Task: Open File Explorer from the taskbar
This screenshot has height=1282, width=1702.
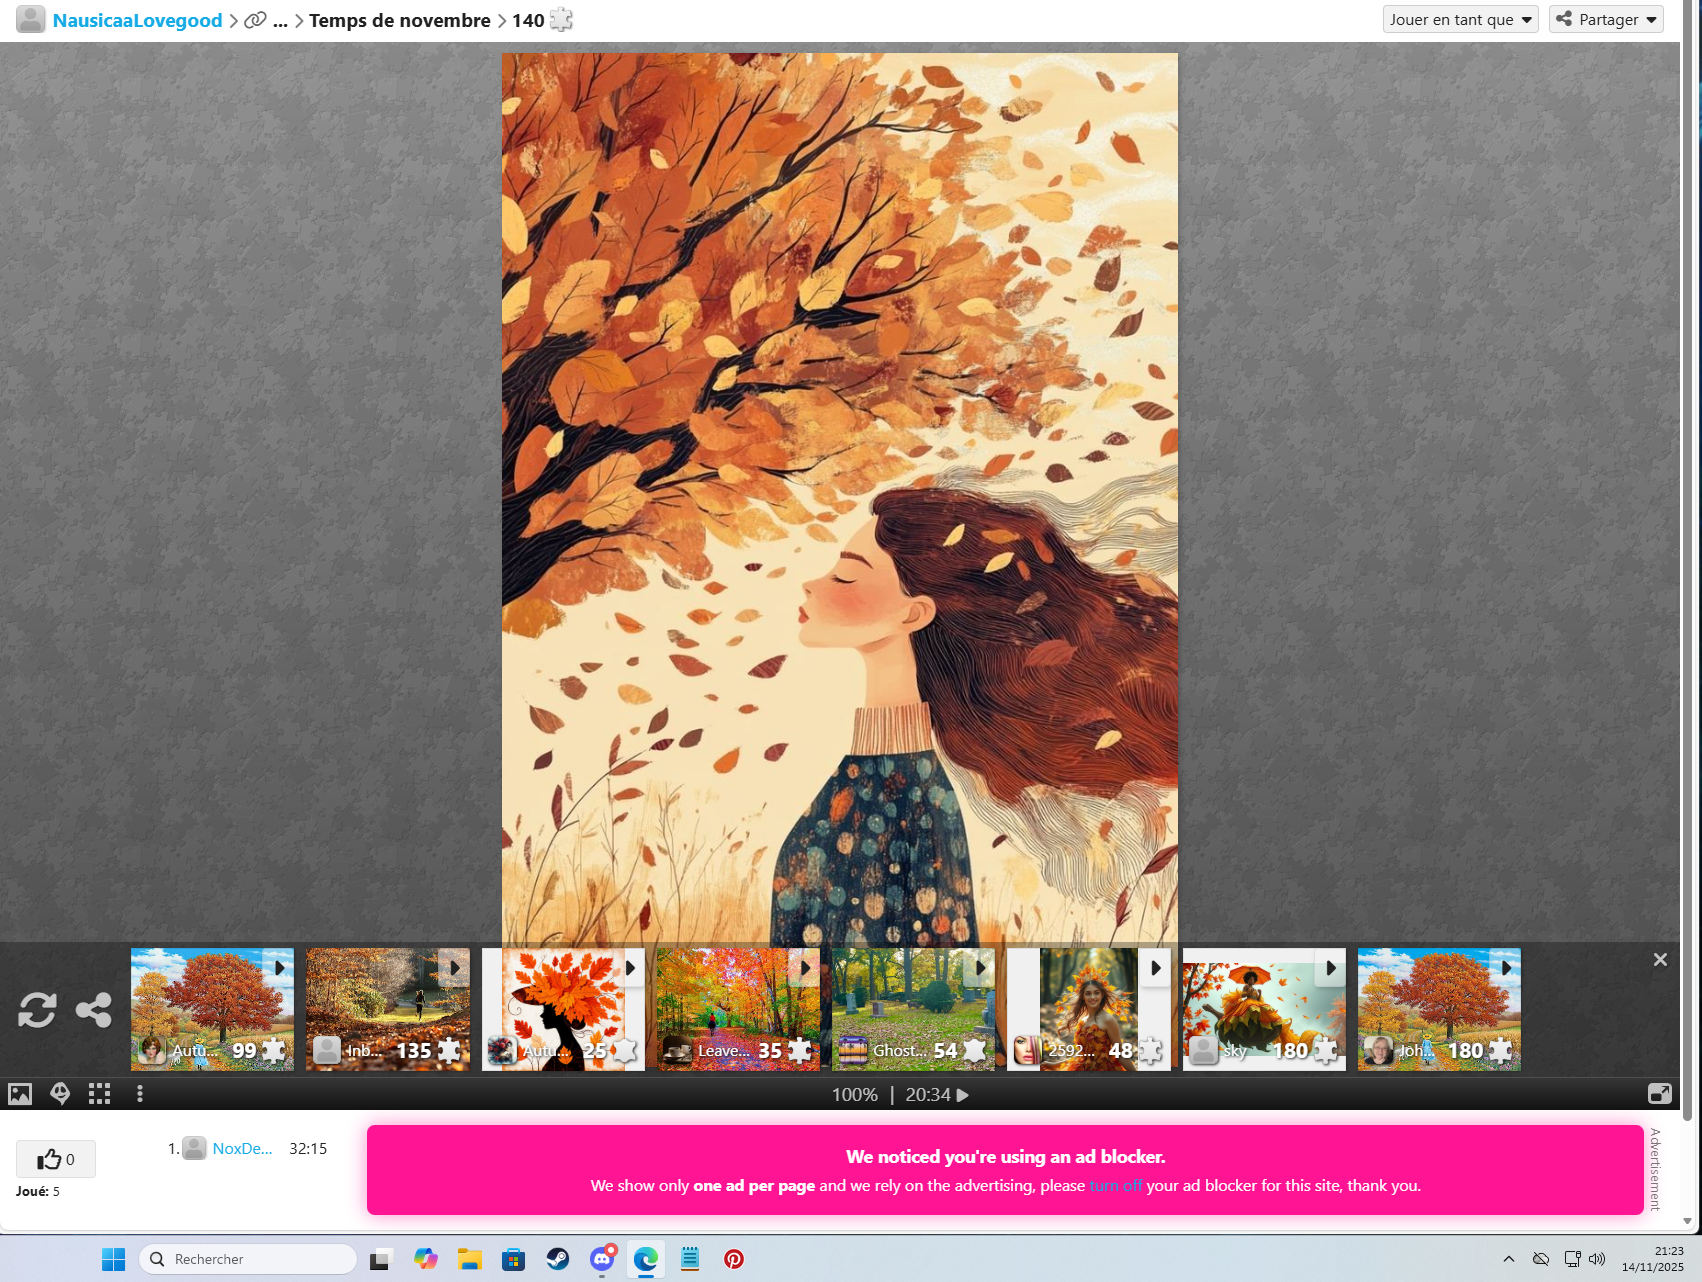Action: pos(470,1259)
